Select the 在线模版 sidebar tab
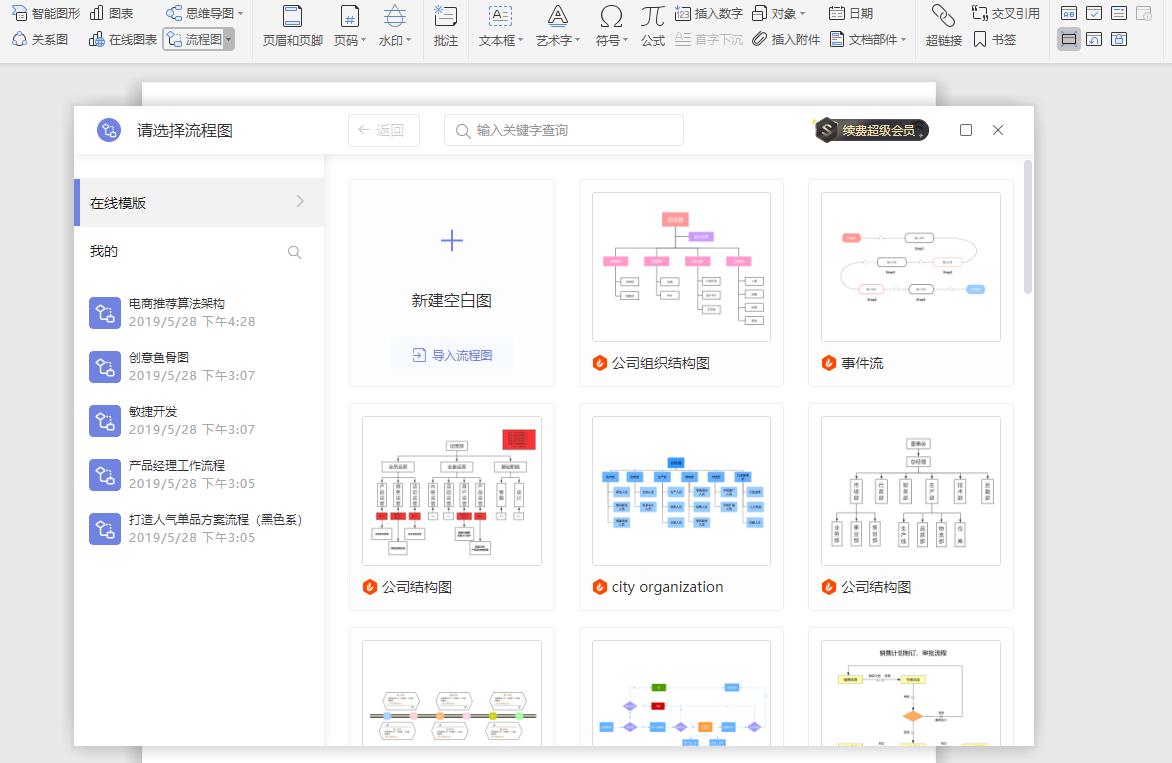Image resolution: width=1172 pixels, height=763 pixels. click(x=200, y=203)
